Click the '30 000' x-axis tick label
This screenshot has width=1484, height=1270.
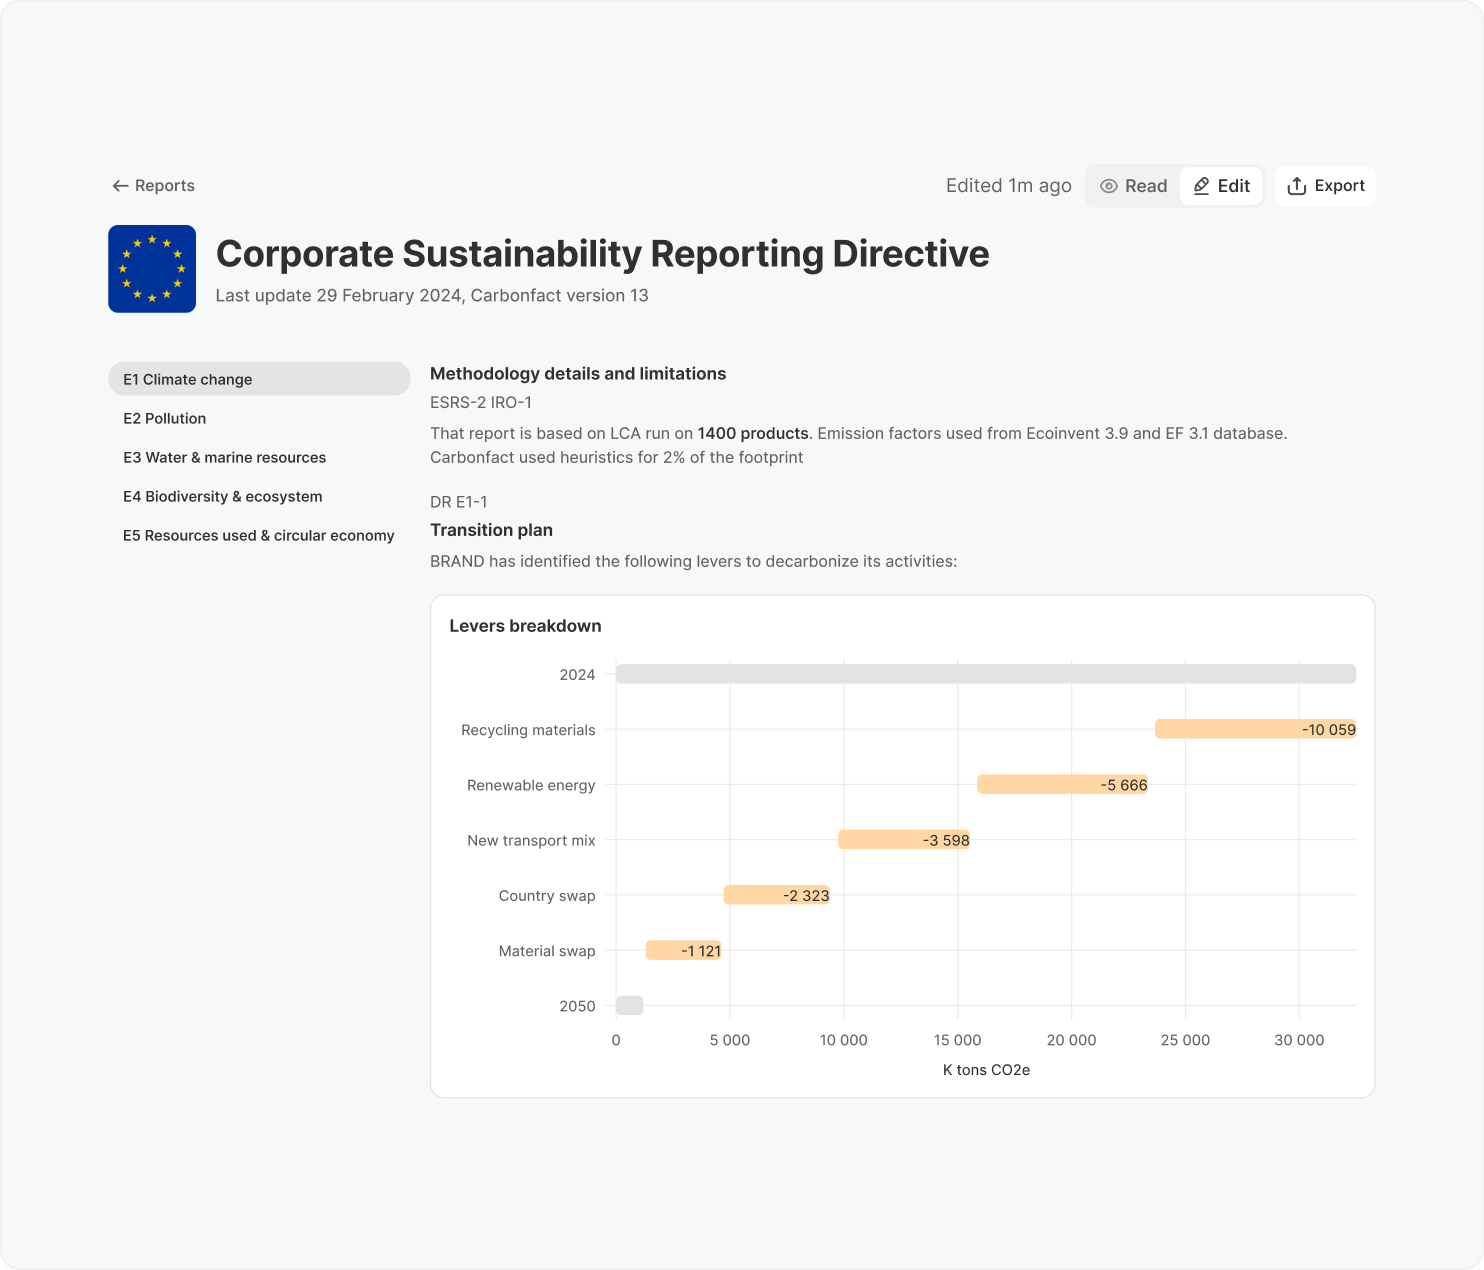tap(1299, 1040)
